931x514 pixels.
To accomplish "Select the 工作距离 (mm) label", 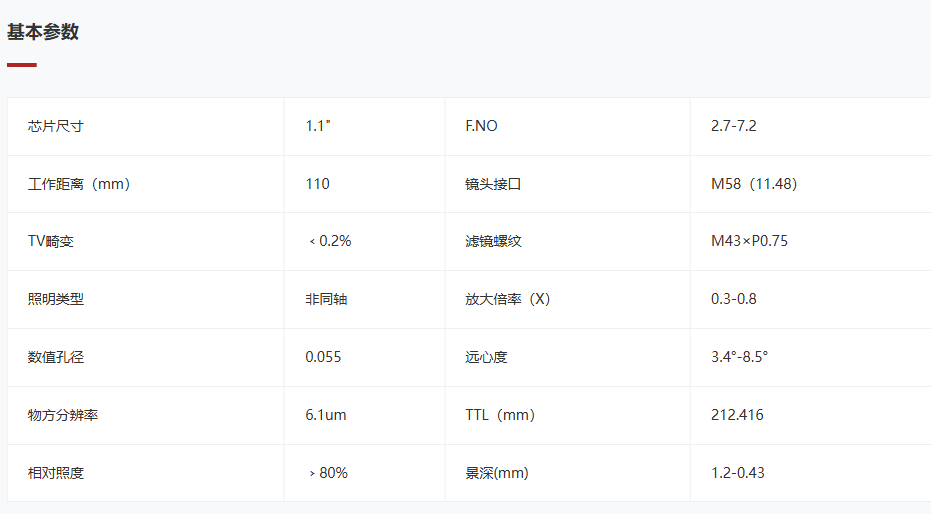I will coord(79,184).
